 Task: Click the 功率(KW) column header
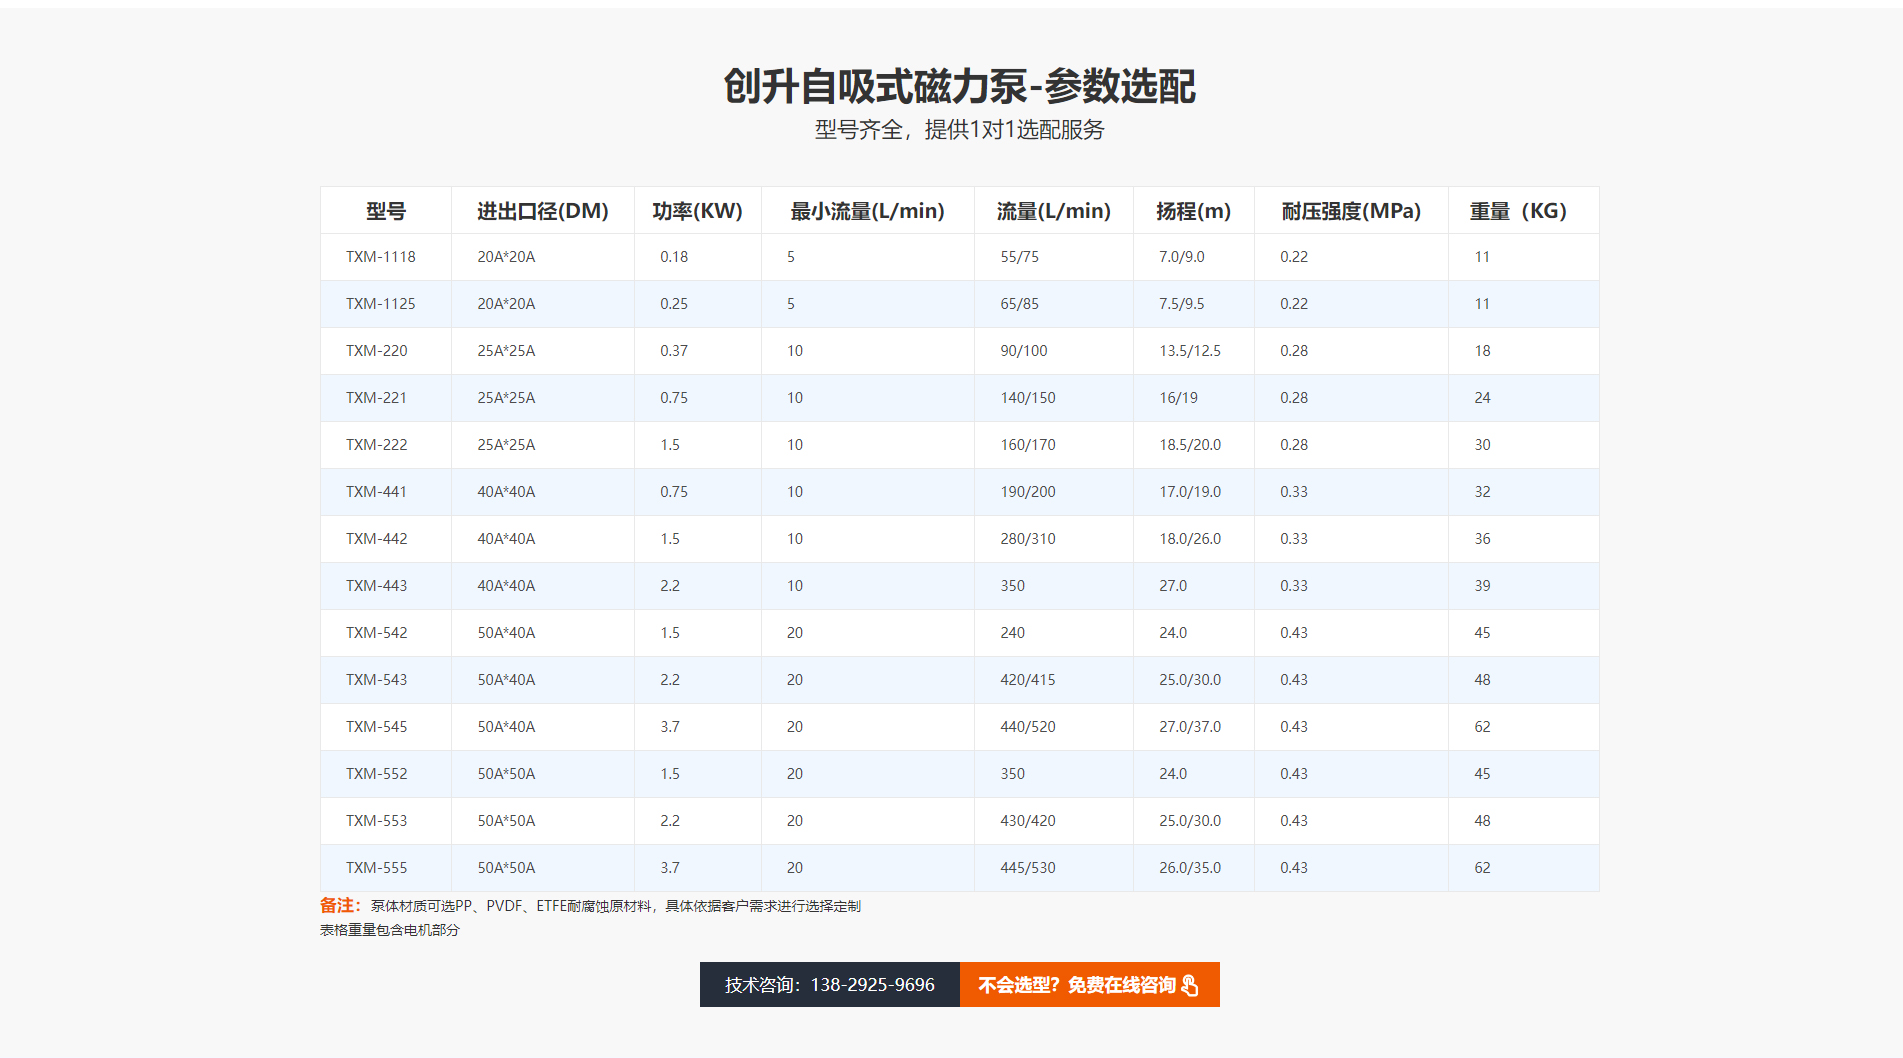[697, 211]
